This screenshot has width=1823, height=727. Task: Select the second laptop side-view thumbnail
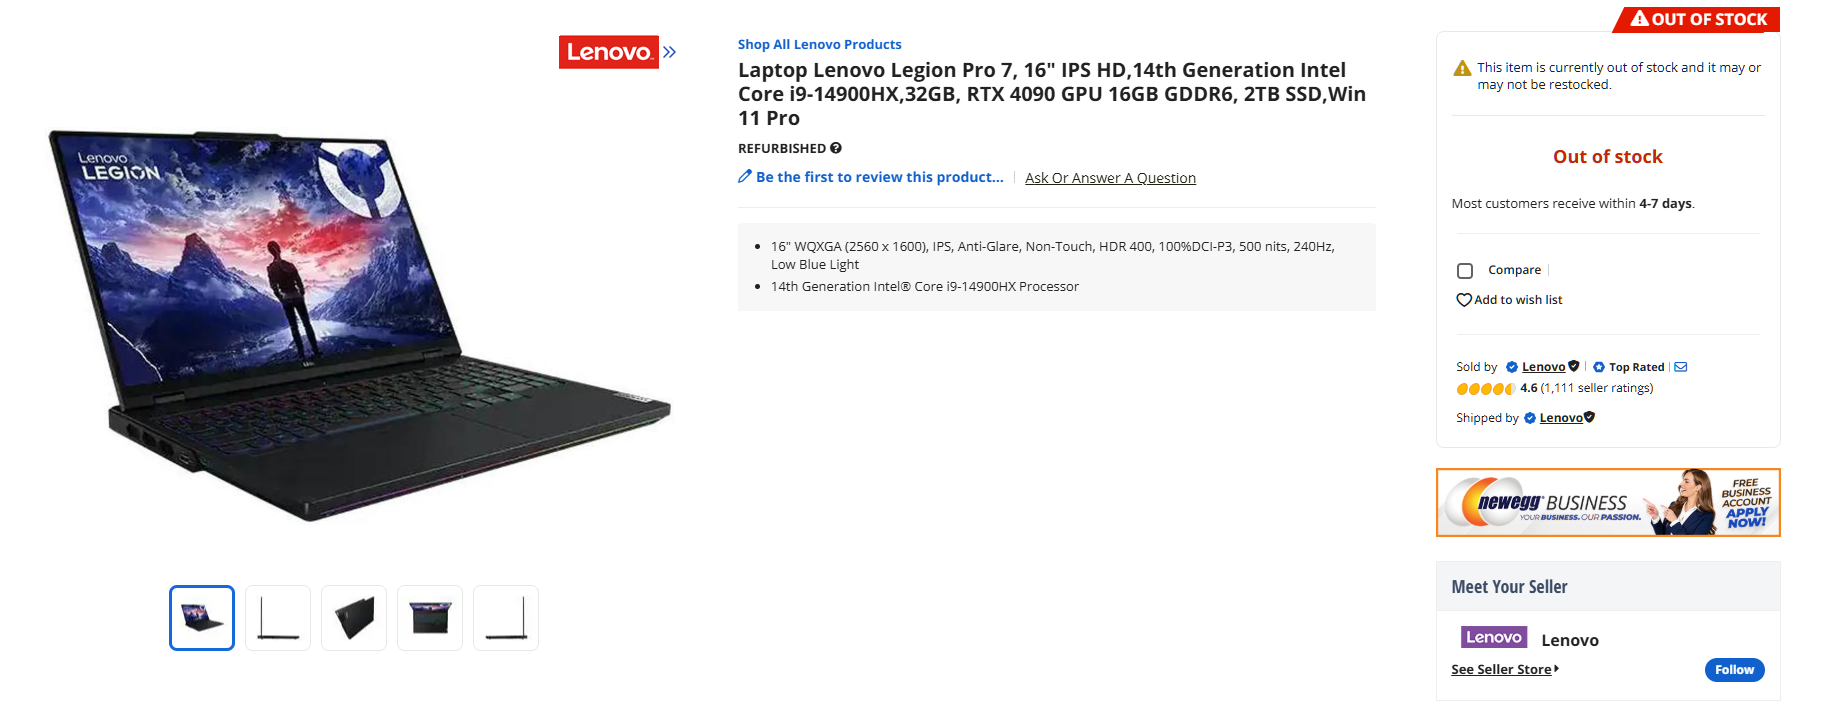coord(278,618)
